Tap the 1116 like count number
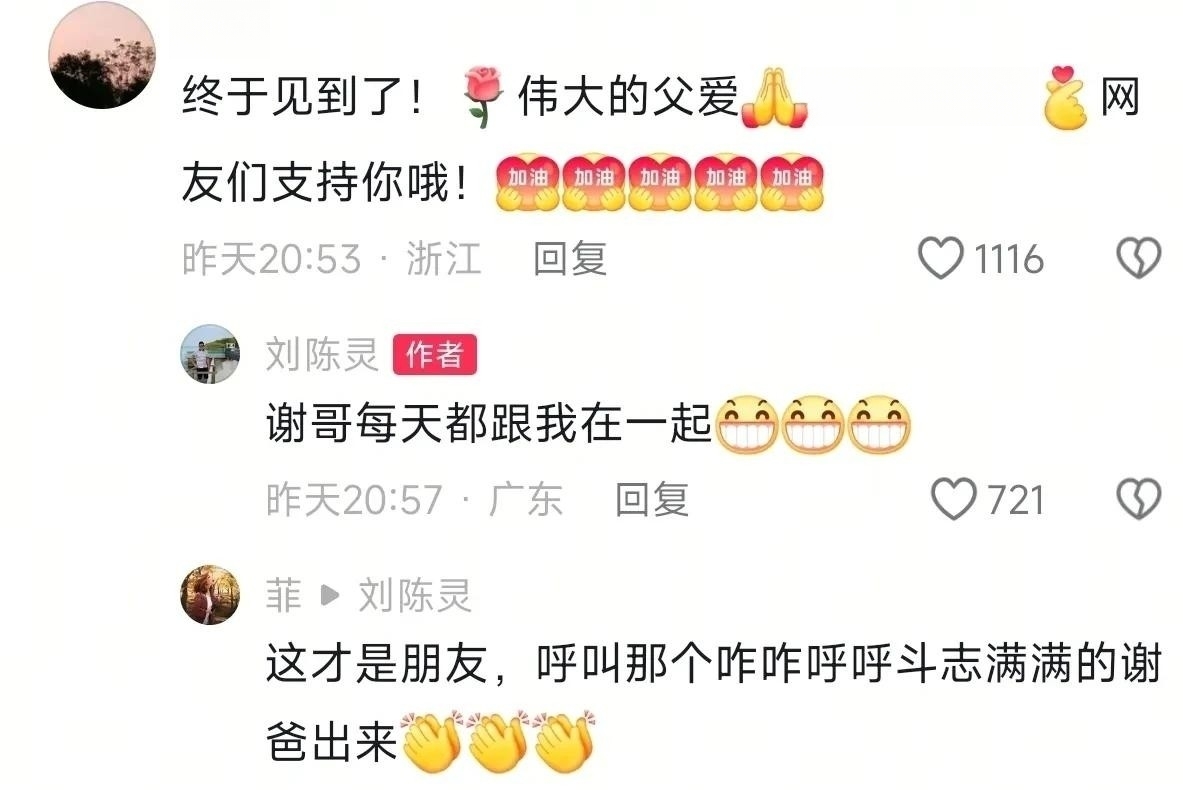The width and height of the screenshot is (1183, 790). [1009, 259]
